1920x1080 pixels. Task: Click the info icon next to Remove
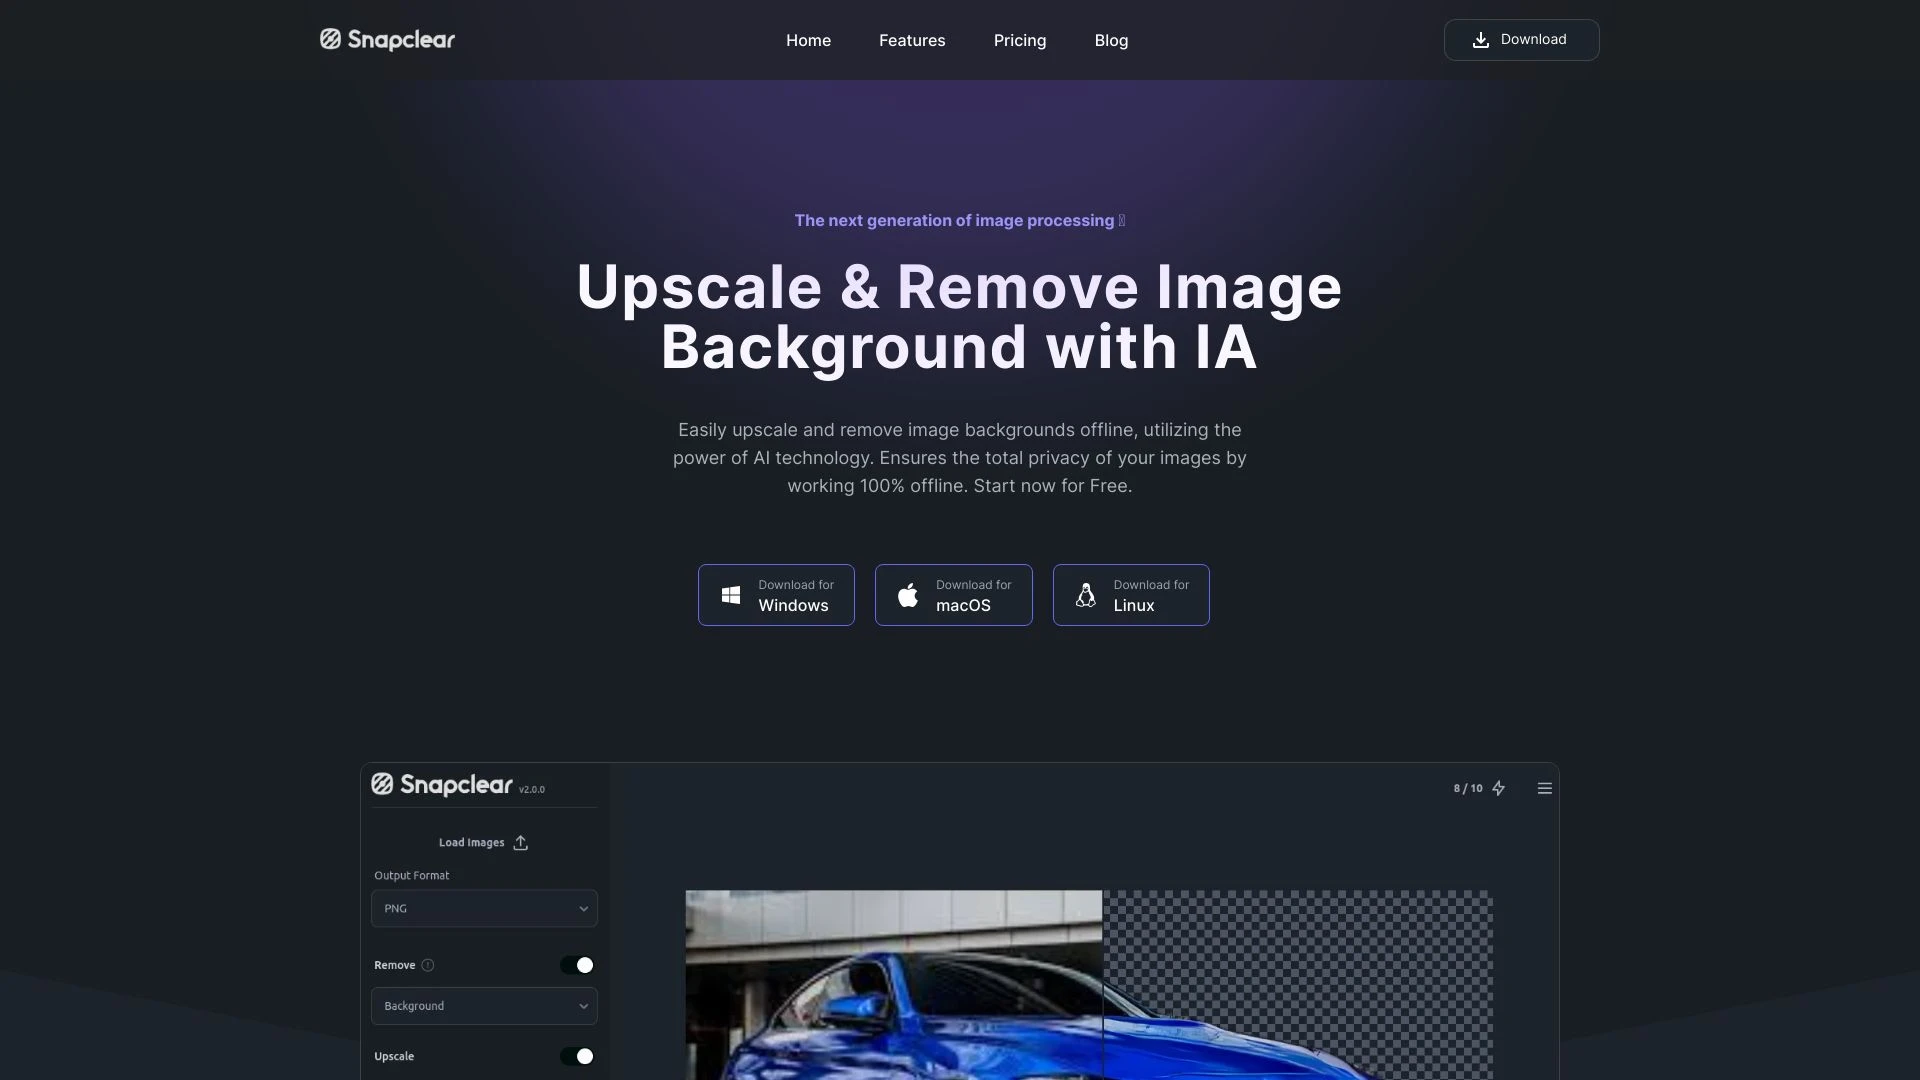pos(428,965)
